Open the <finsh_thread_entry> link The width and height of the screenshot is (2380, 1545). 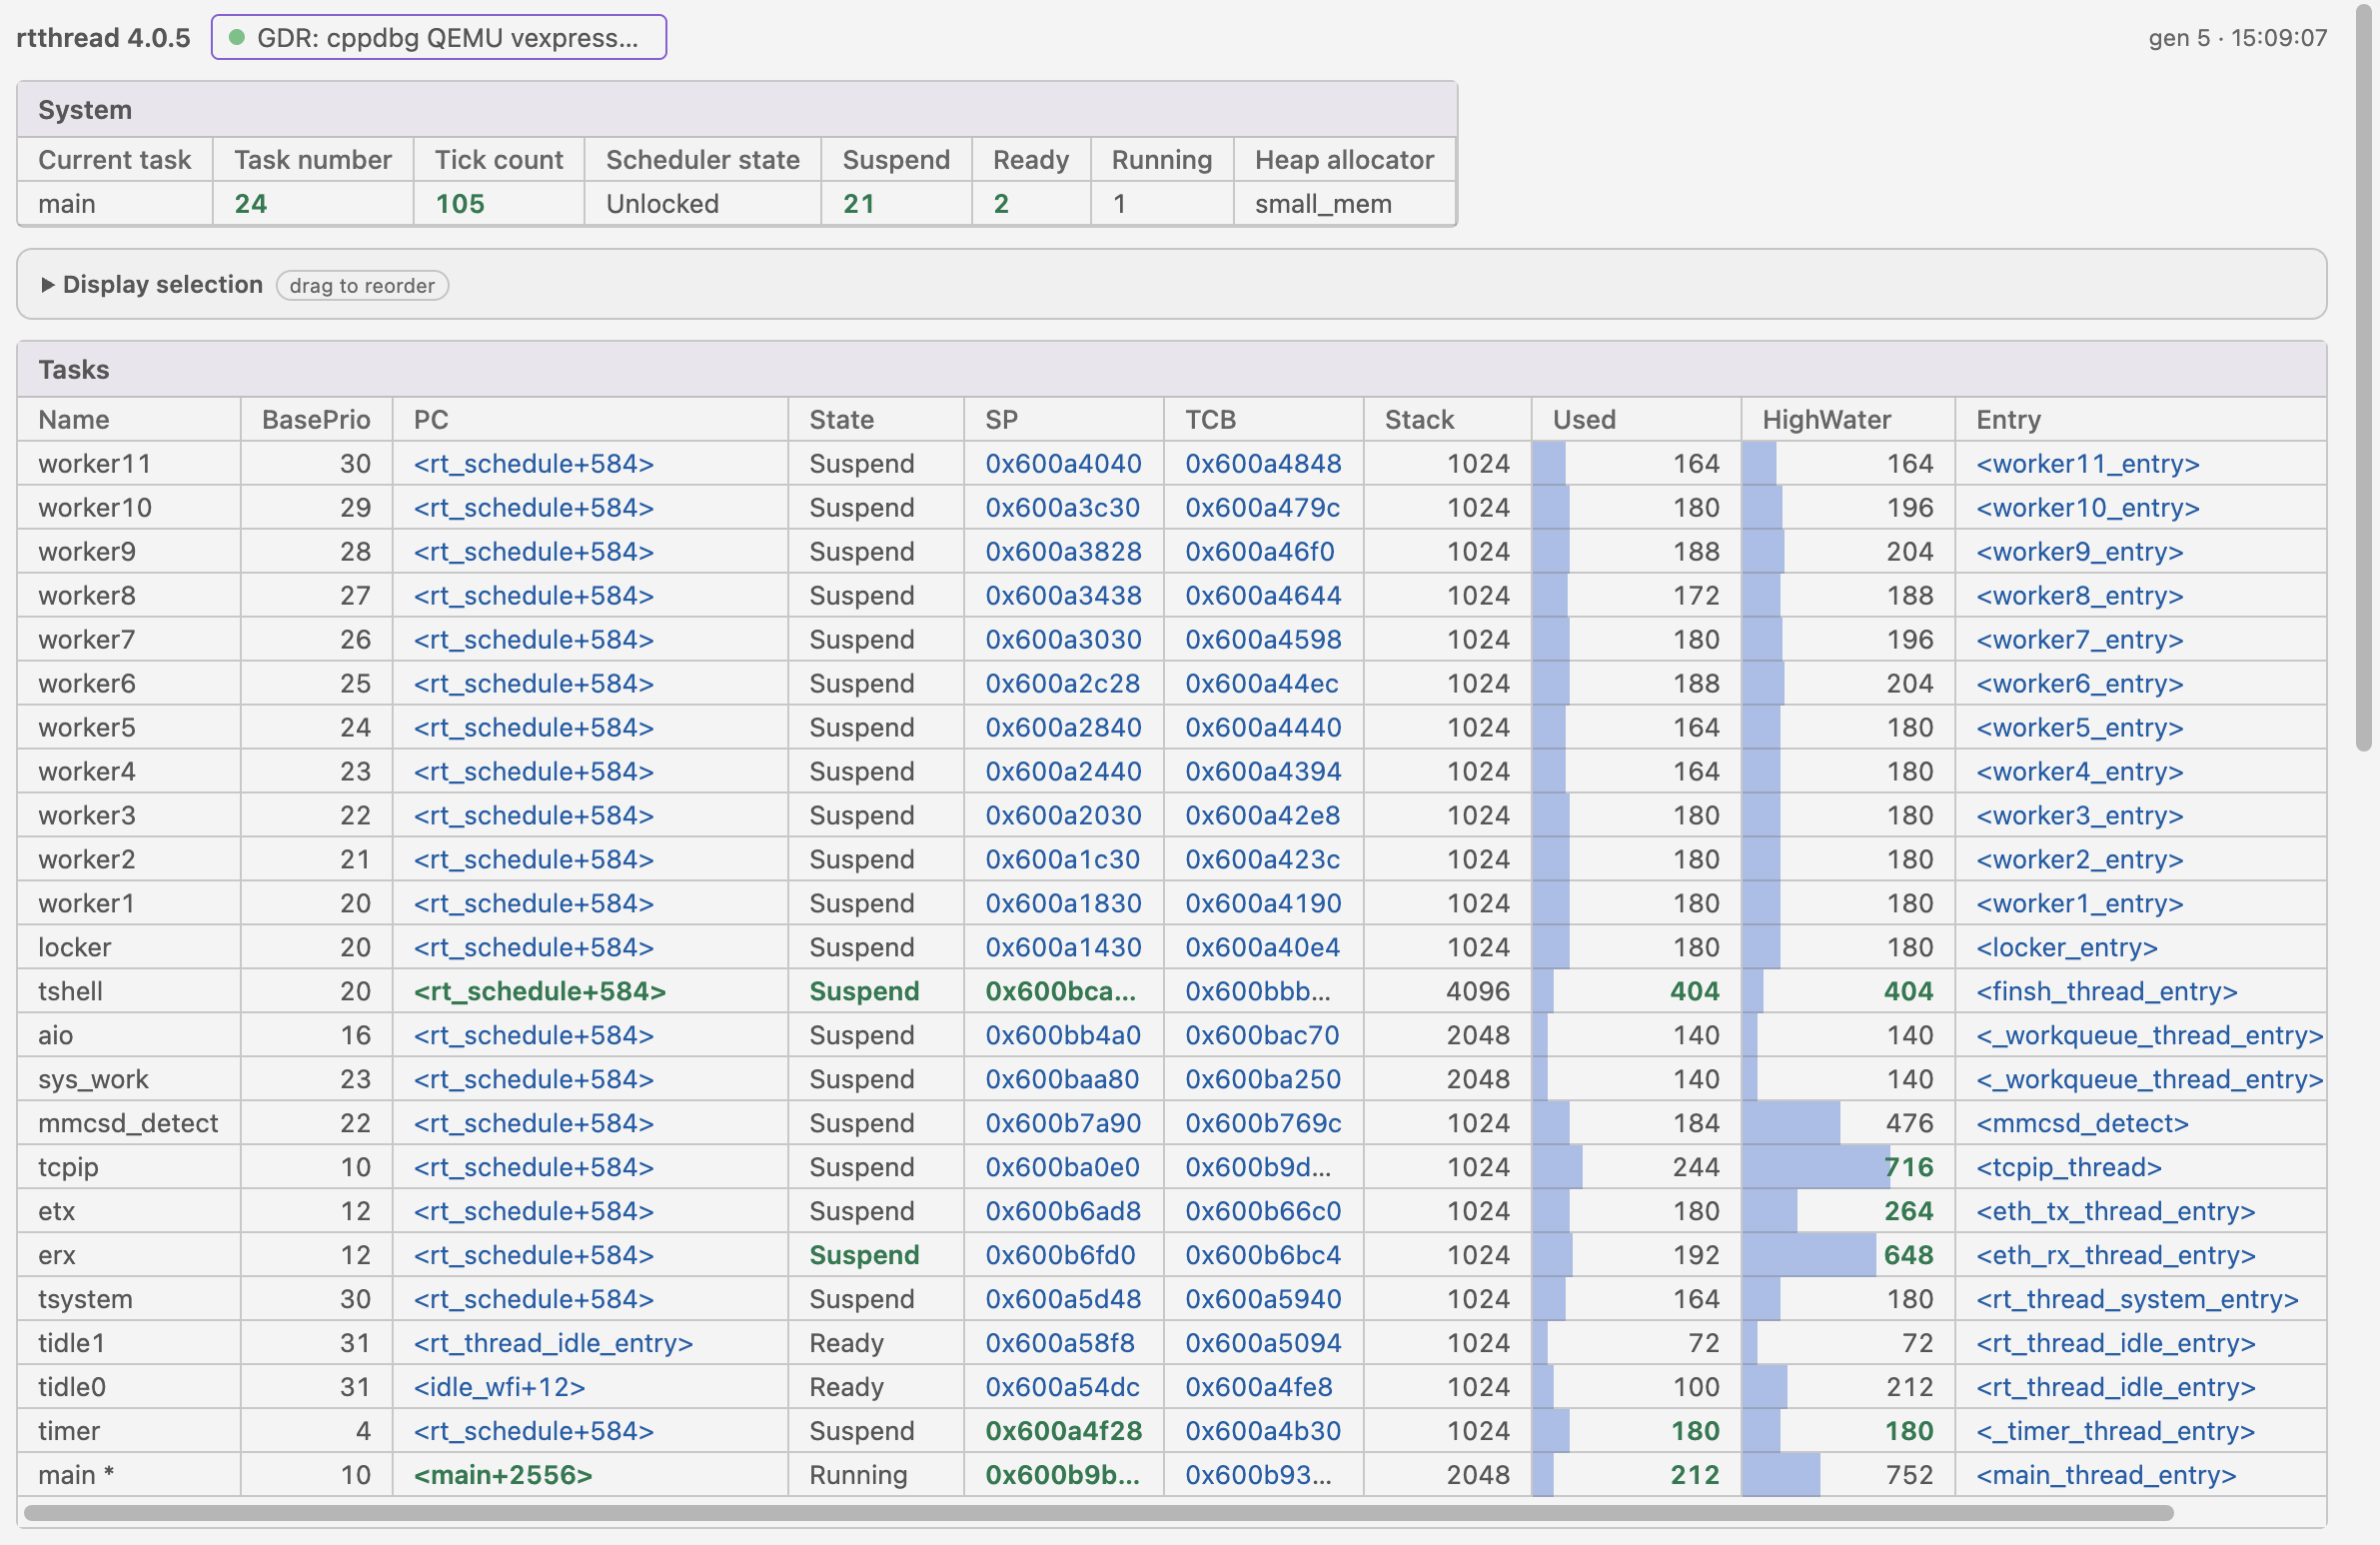tap(2106, 992)
